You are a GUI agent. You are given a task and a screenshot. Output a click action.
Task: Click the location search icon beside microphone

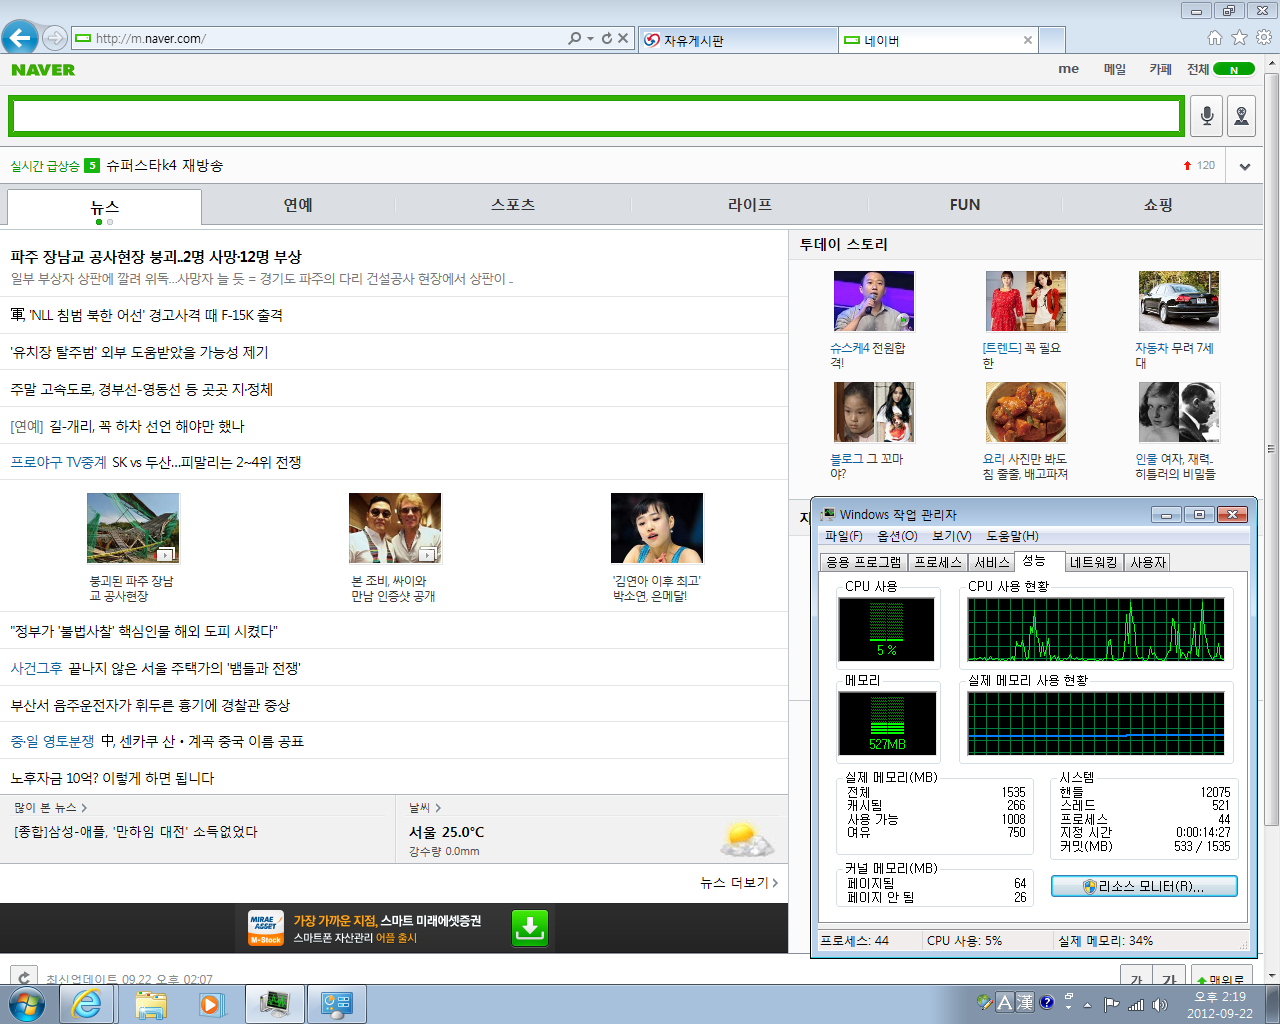(1241, 116)
